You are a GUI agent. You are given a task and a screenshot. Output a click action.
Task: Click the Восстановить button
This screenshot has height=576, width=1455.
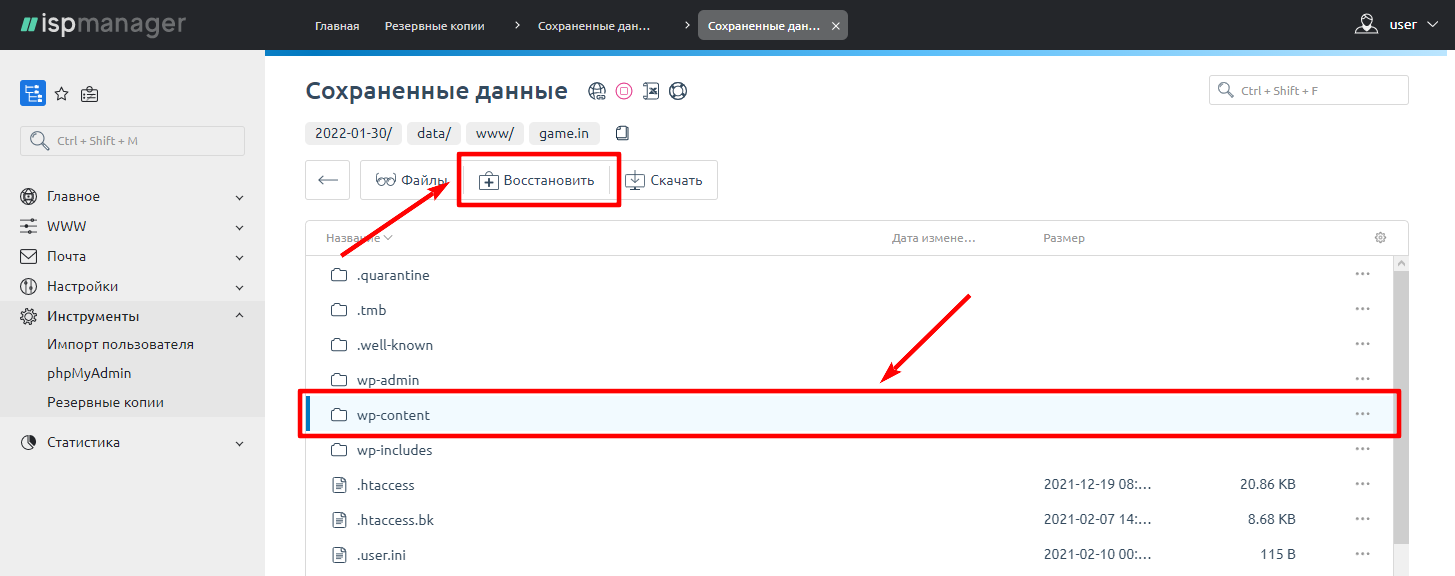[x=537, y=181]
